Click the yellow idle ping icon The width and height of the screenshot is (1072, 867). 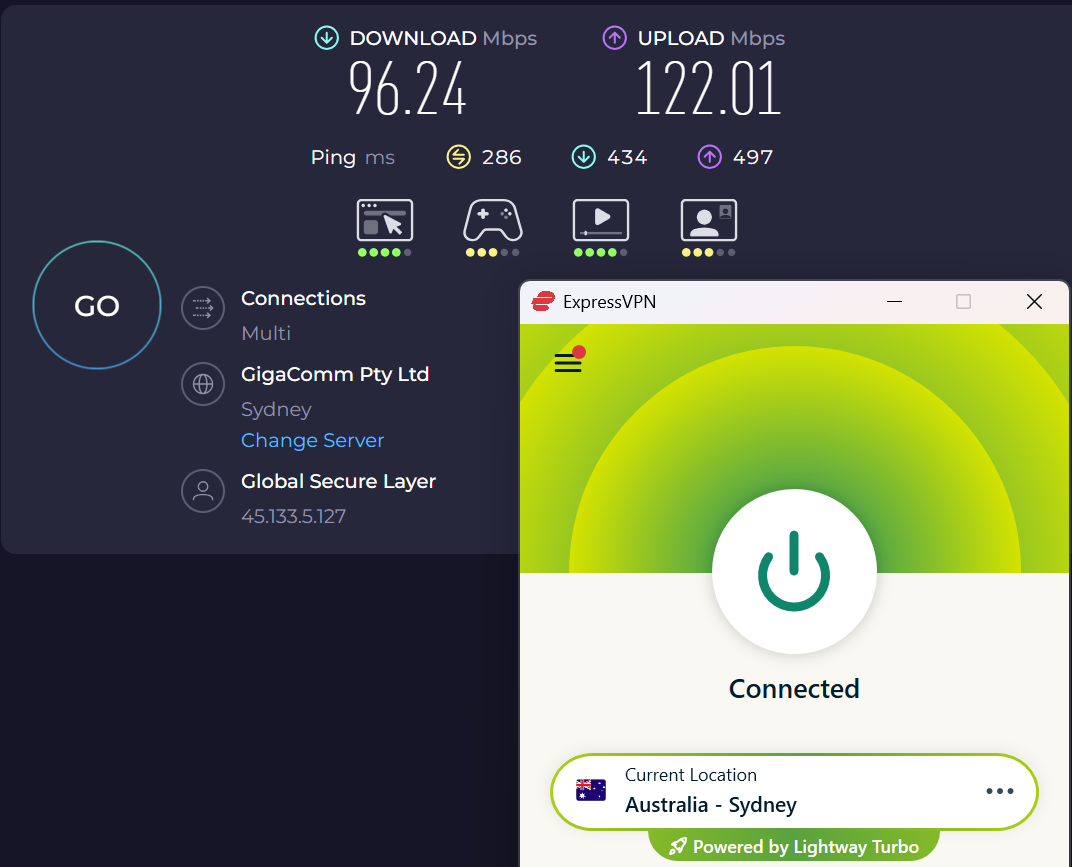click(459, 157)
